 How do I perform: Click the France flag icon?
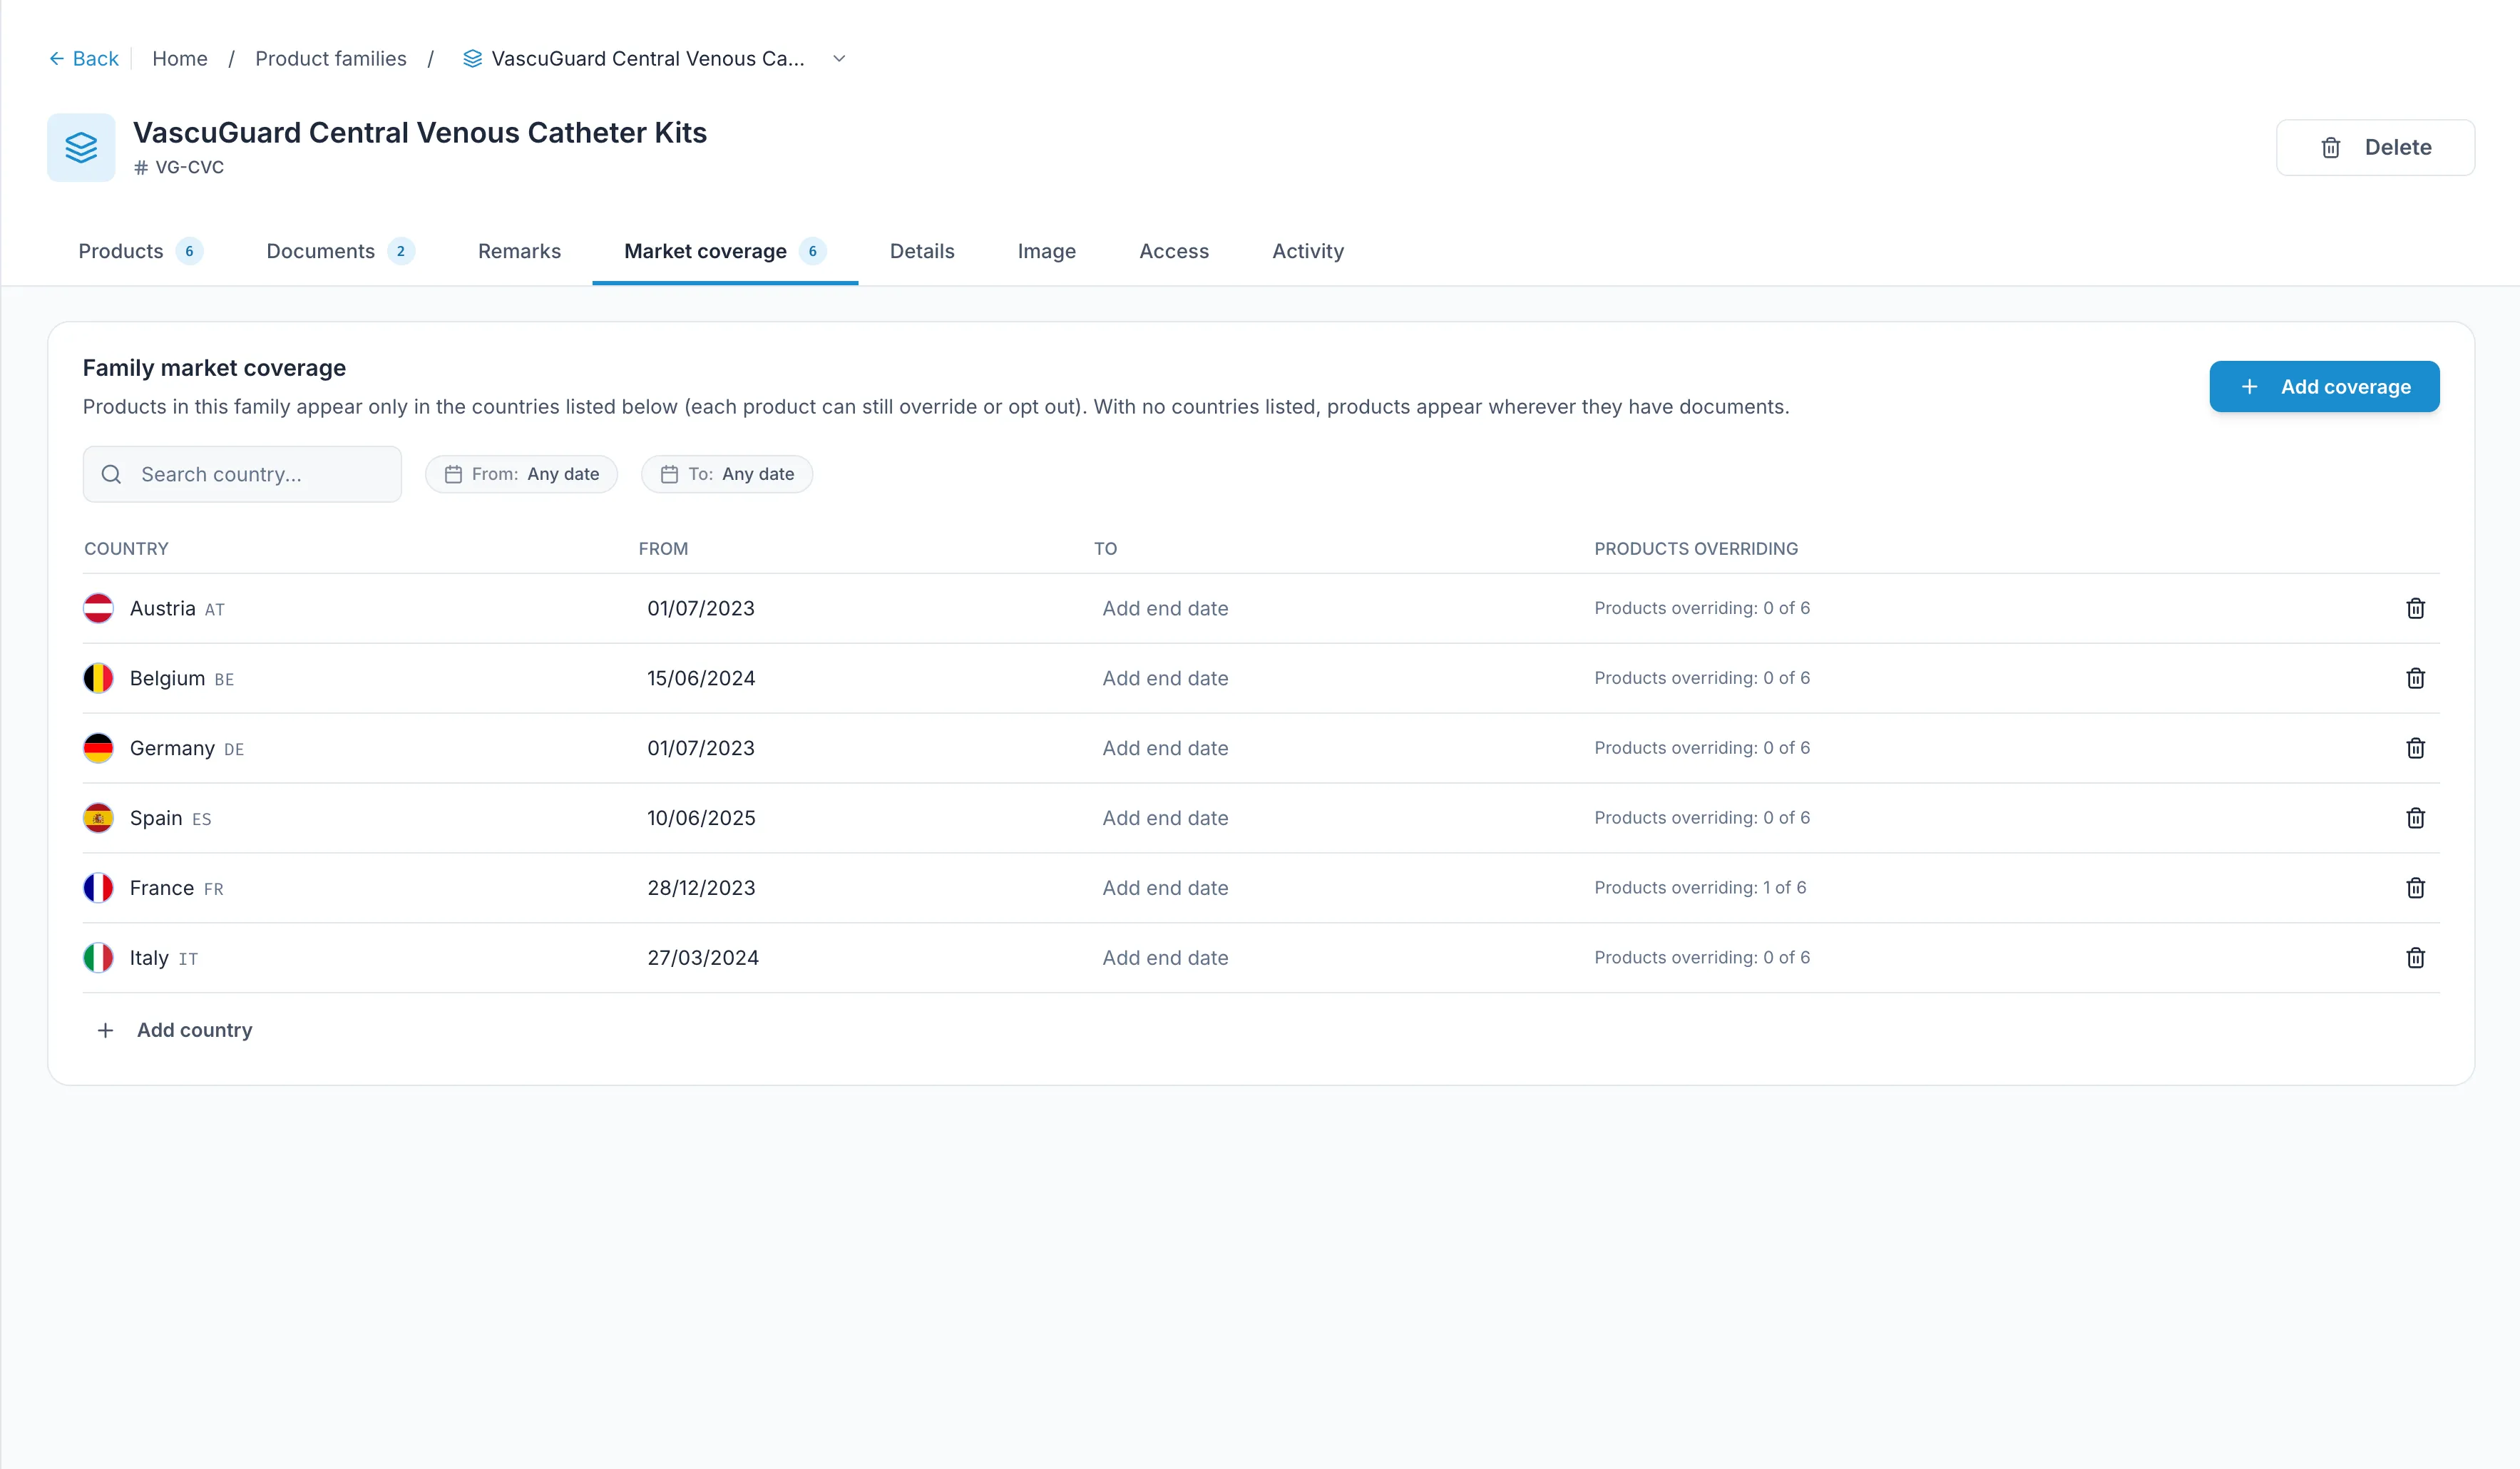98,888
